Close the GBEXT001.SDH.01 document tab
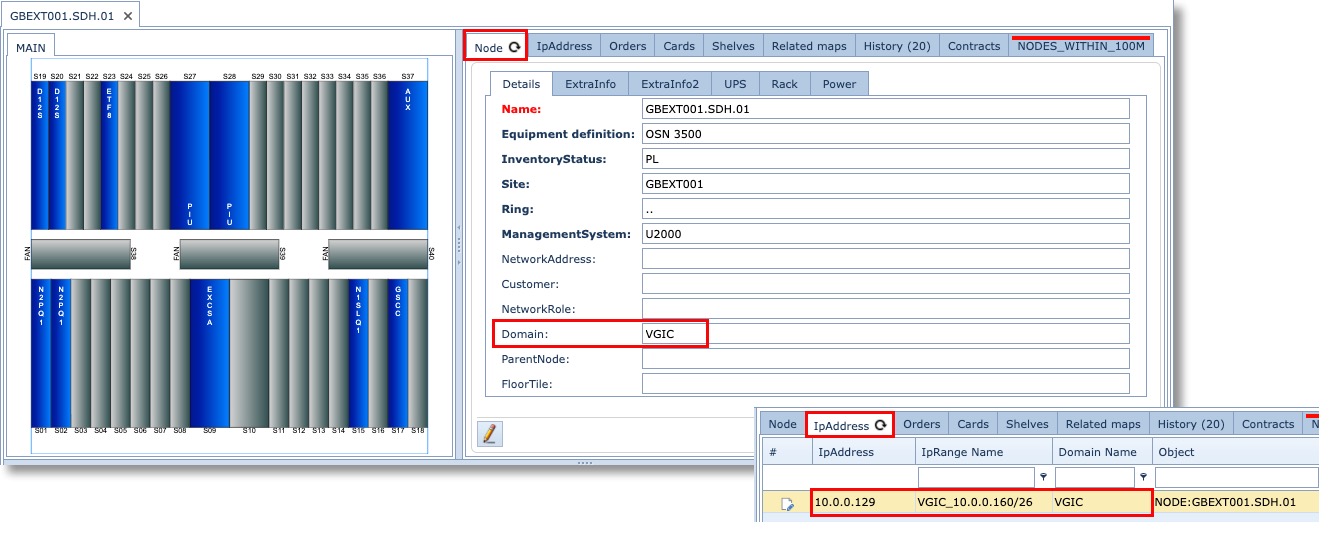 [x=127, y=15]
